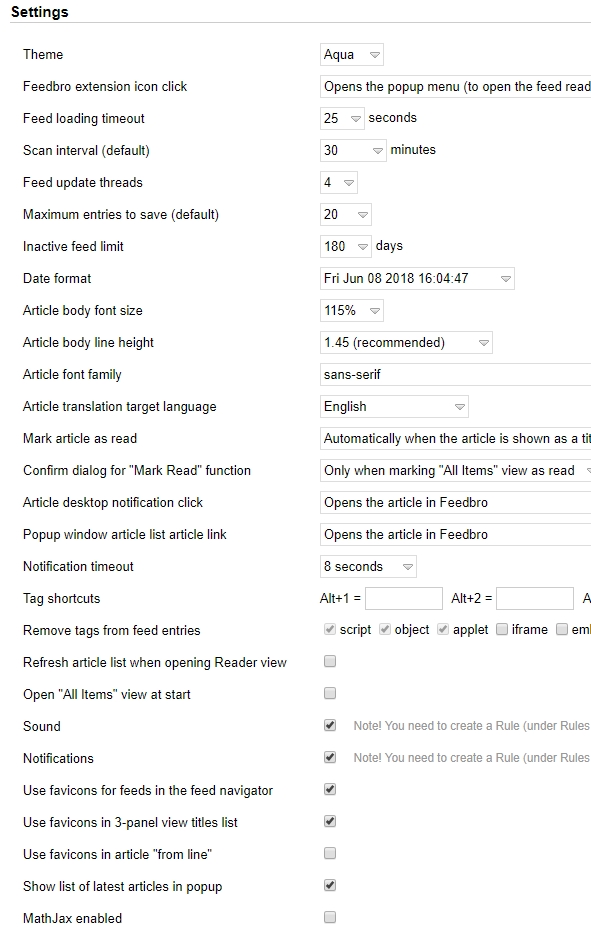Click the Article font family text field
The image size is (591, 934).
tap(456, 375)
